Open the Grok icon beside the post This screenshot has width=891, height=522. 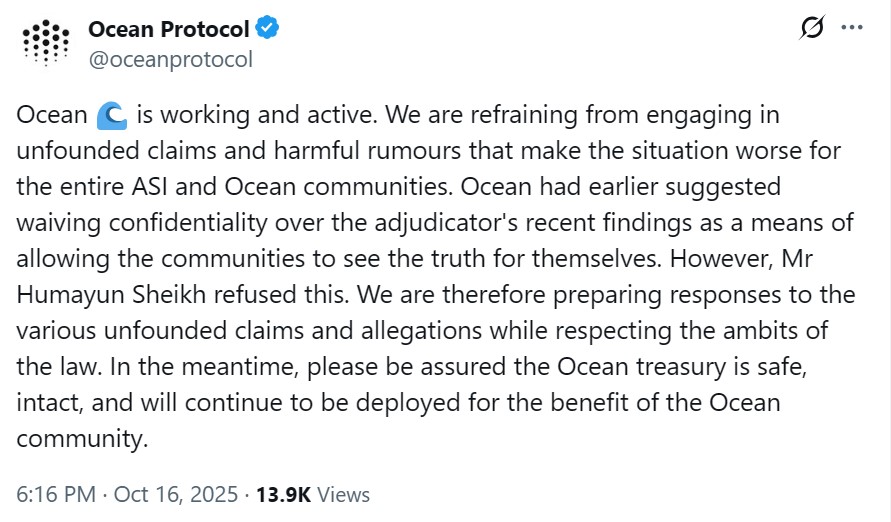[x=813, y=28]
